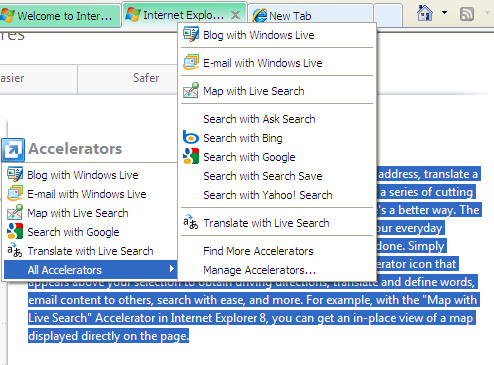Choose Search with Search Save
Screen dimensions: 494x365
277,176
